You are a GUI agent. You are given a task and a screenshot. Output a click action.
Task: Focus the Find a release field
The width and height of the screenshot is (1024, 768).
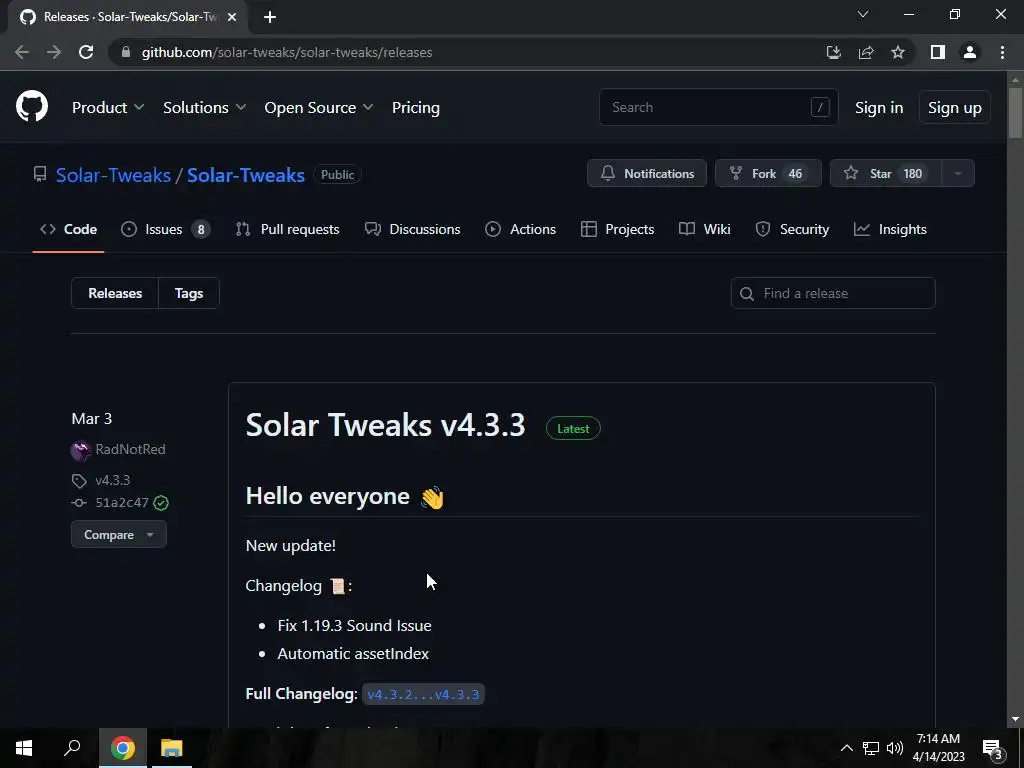pos(833,293)
